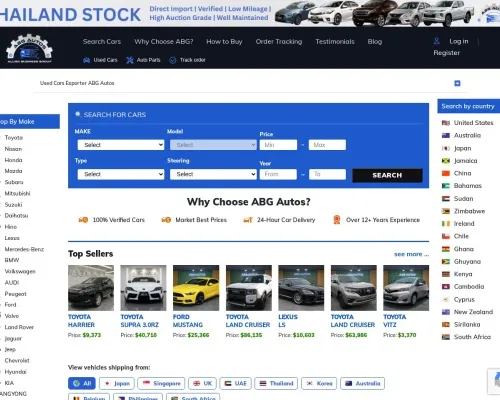
Task: Click the Ireland flag icon
Action: (446, 224)
